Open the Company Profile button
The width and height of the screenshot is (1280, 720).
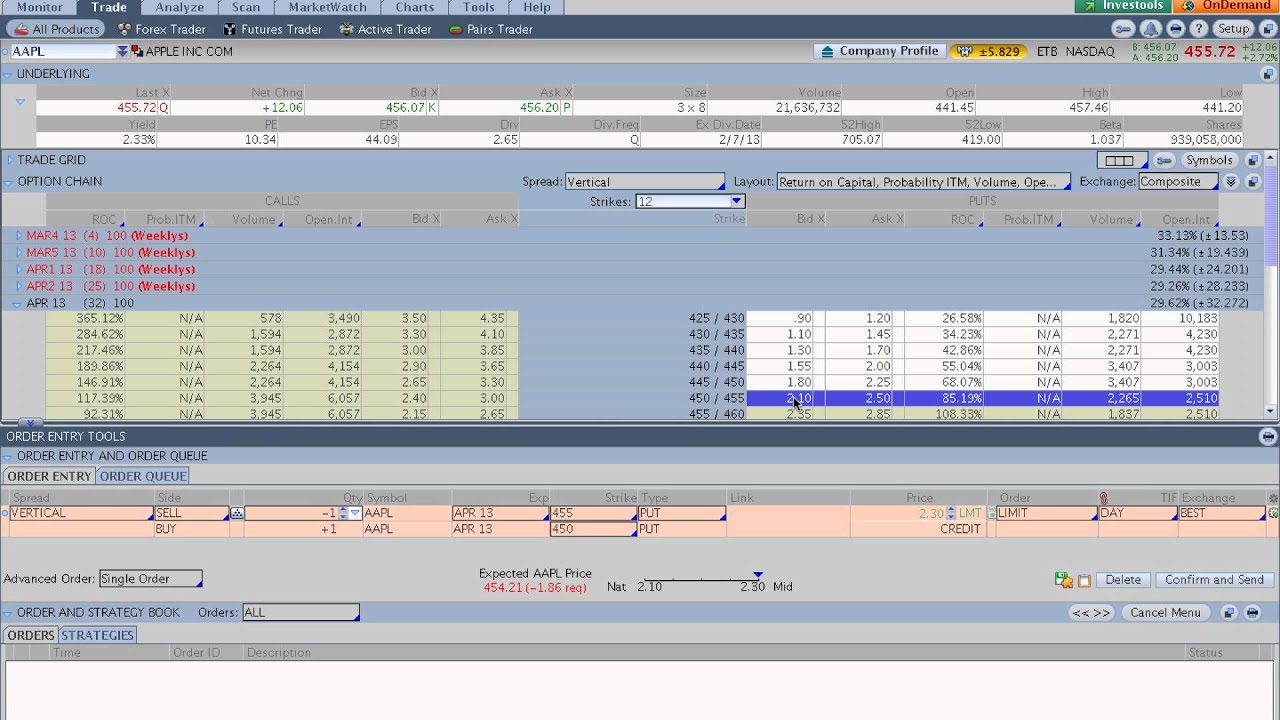[x=880, y=51]
